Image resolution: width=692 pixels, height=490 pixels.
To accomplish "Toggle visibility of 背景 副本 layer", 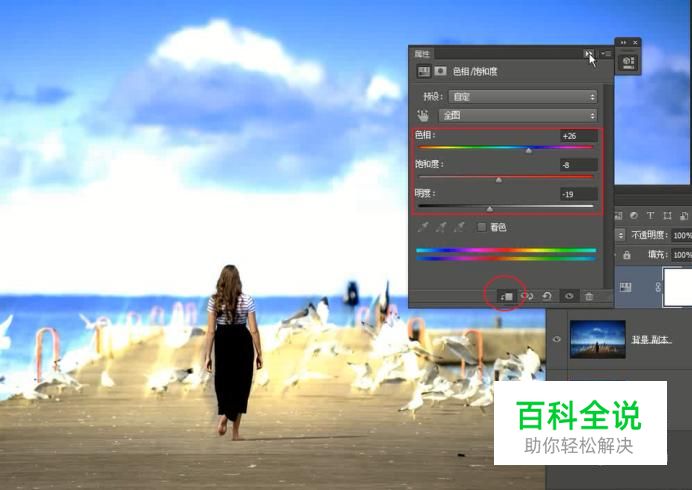I will point(557,339).
